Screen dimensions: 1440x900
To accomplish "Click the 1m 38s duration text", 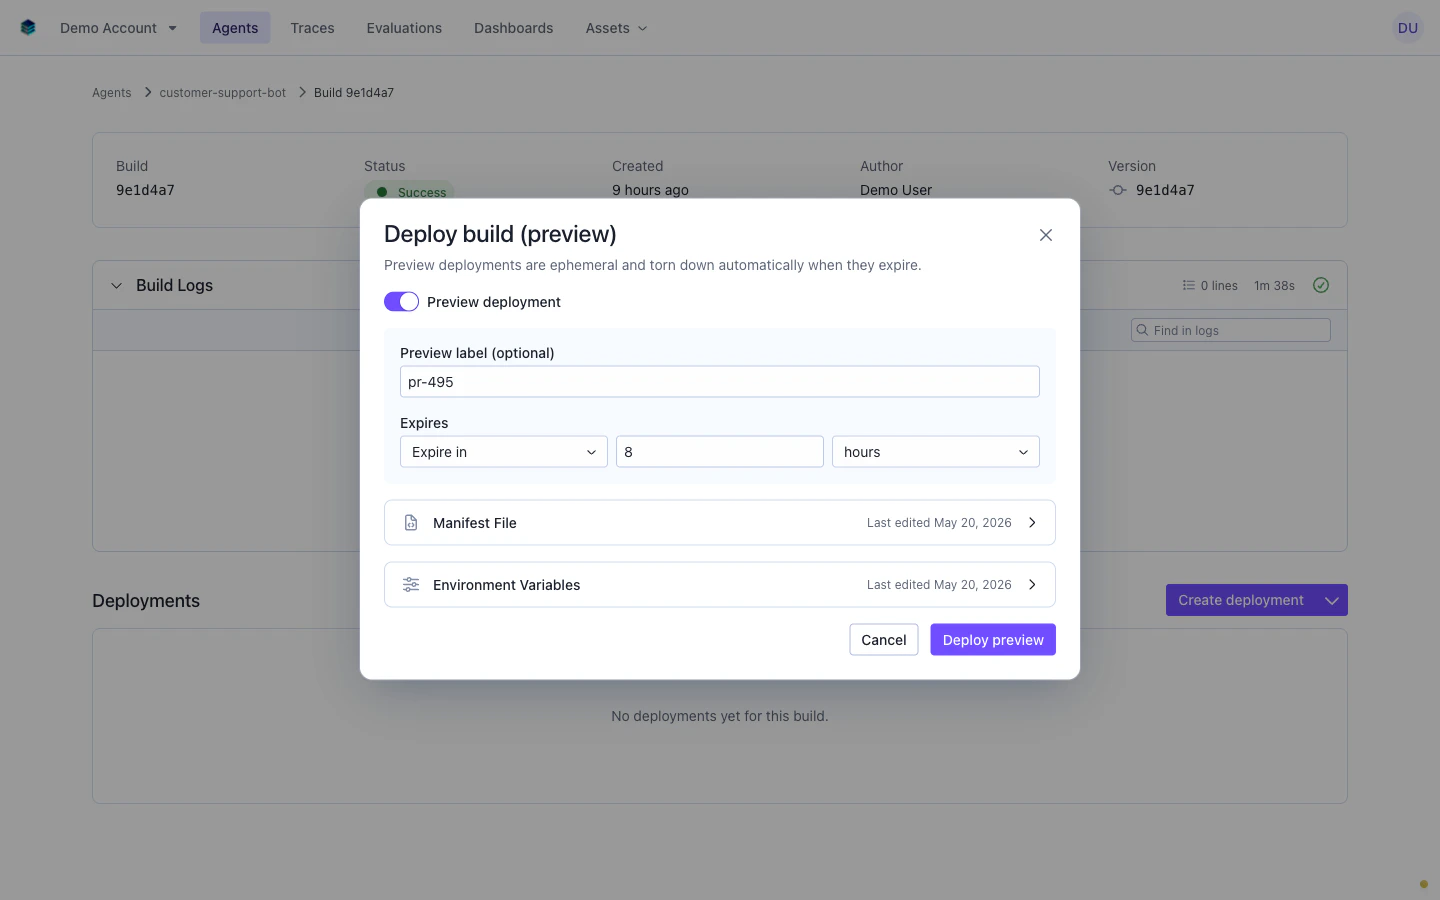I will point(1274,286).
